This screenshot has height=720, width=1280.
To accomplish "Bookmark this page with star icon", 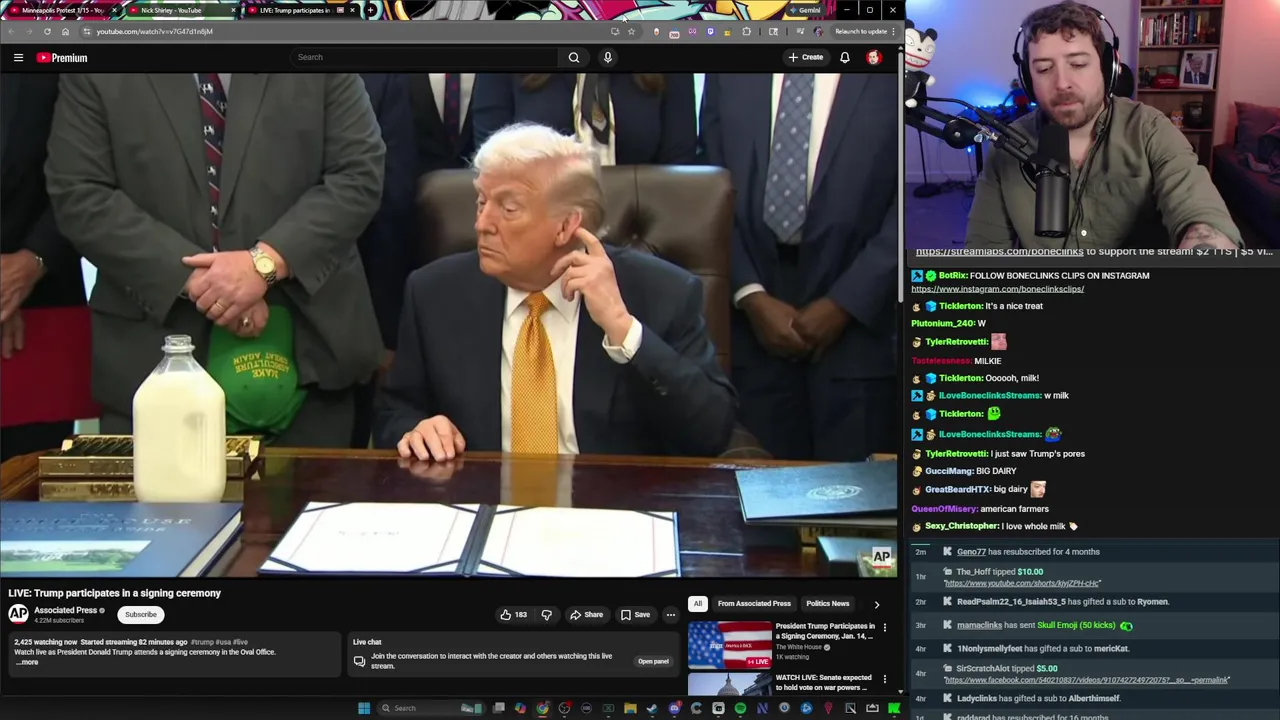I will [631, 31].
